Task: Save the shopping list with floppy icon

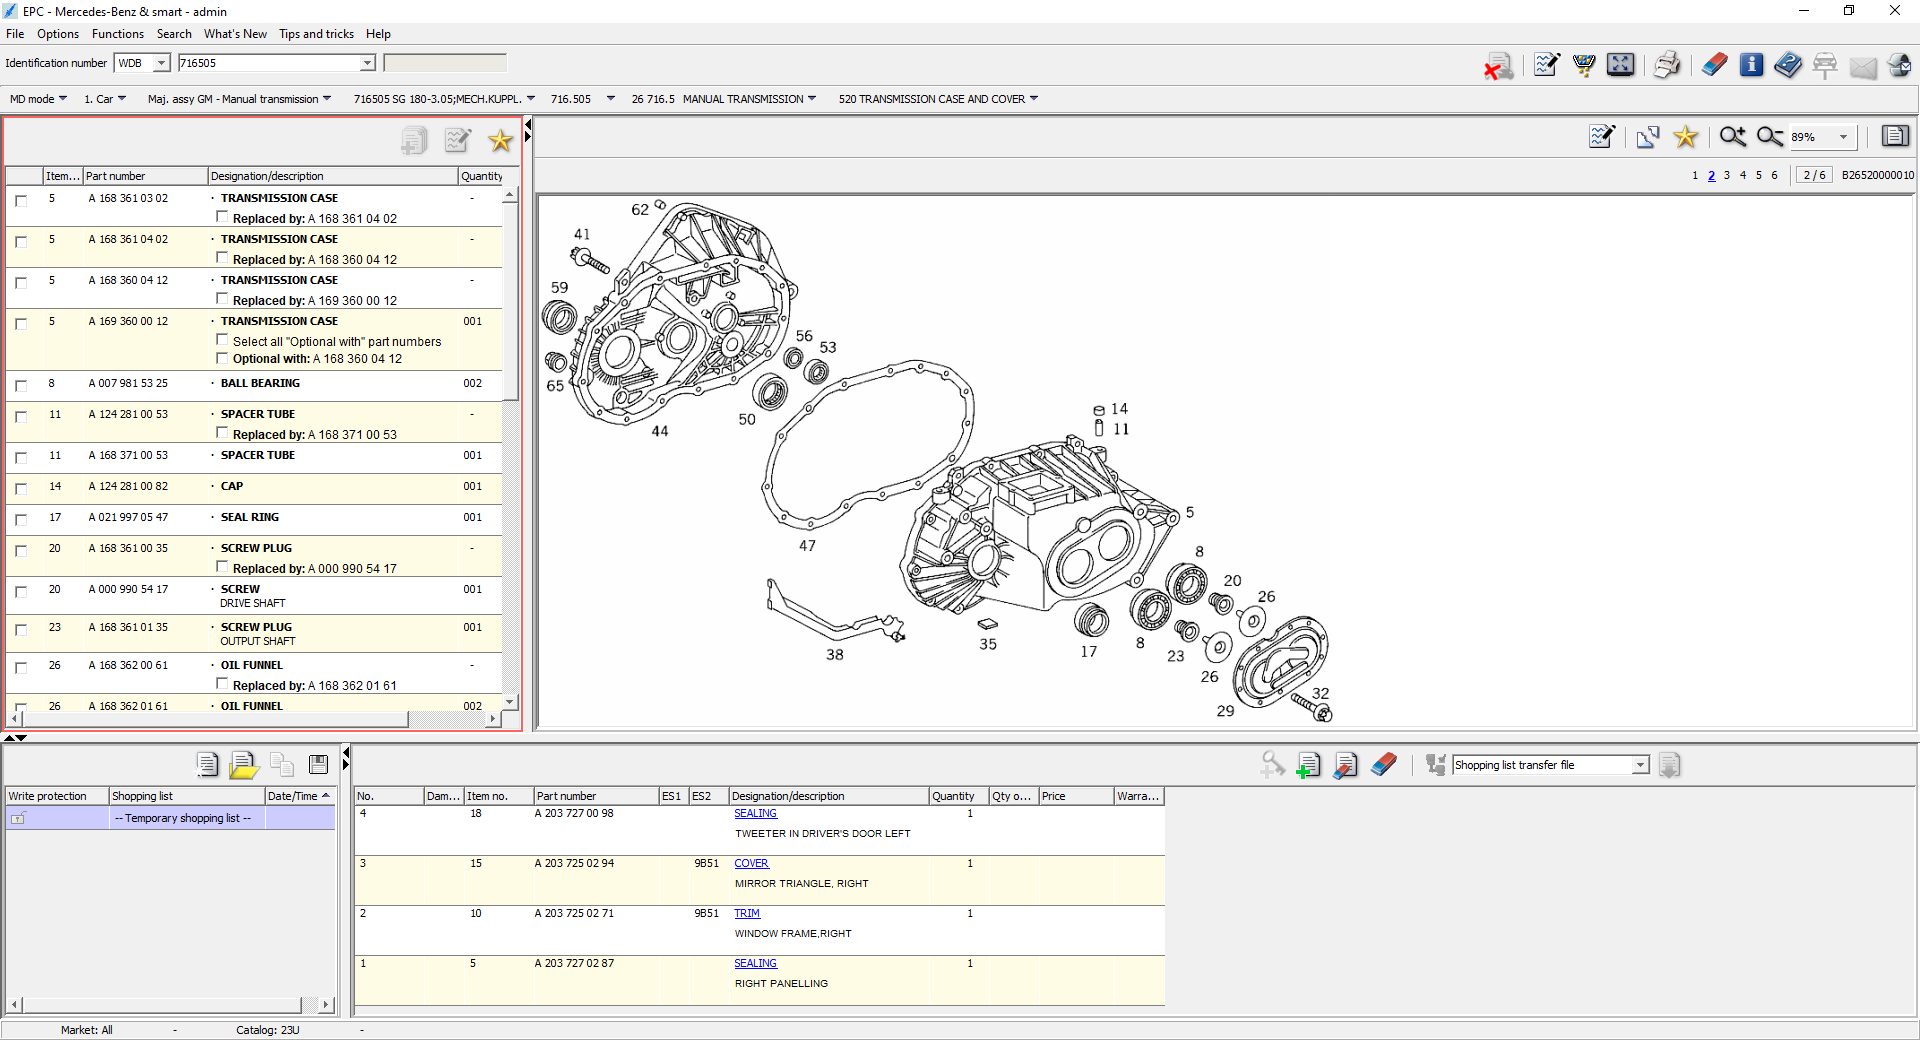Action: [319, 765]
